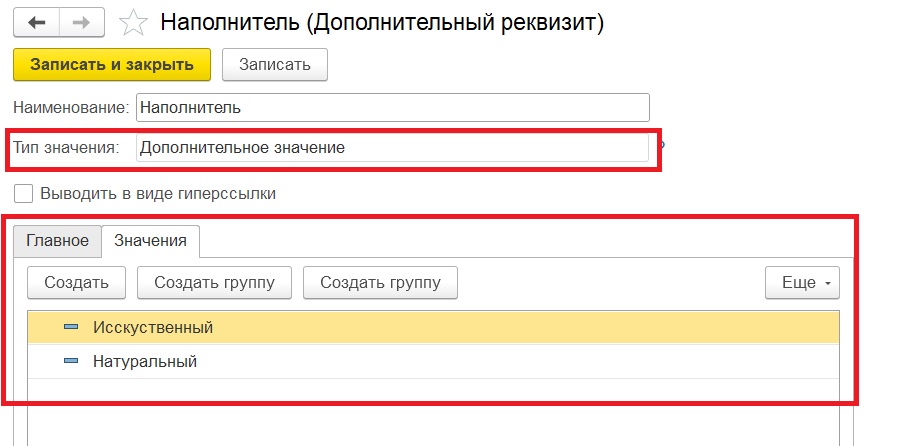Image resolution: width=922 pixels, height=446 pixels.
Task: Click the icon beside Исскуственный
Action: click(71, 327)
